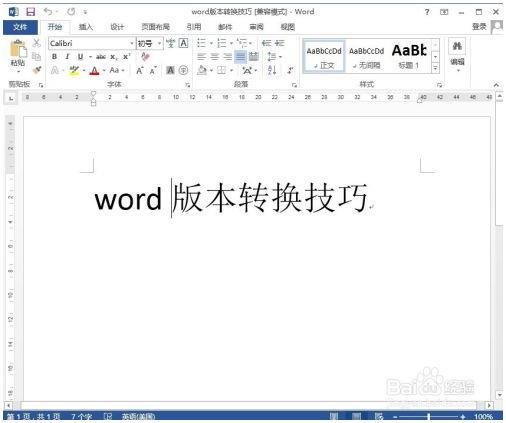Open the Font dialog launcher
The height and width of the screenshot is (423, 506).
(188, 85)
